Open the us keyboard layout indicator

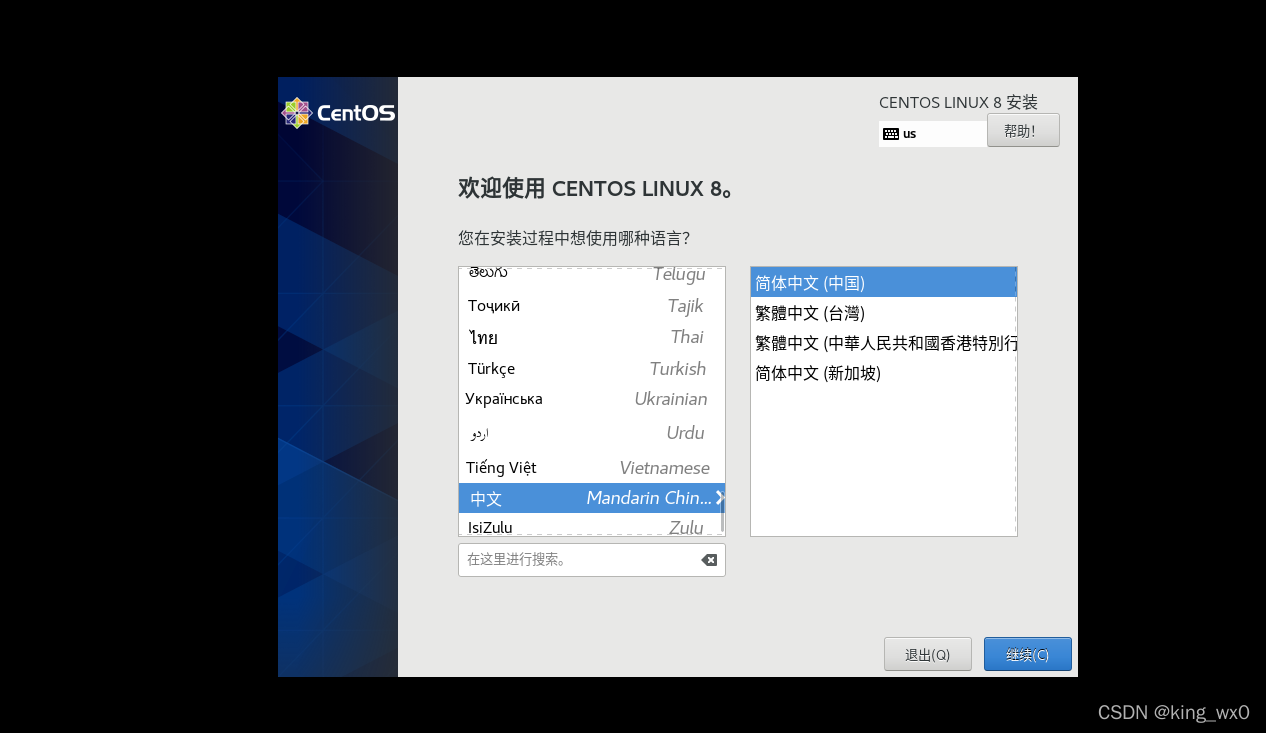click(932, 133)
